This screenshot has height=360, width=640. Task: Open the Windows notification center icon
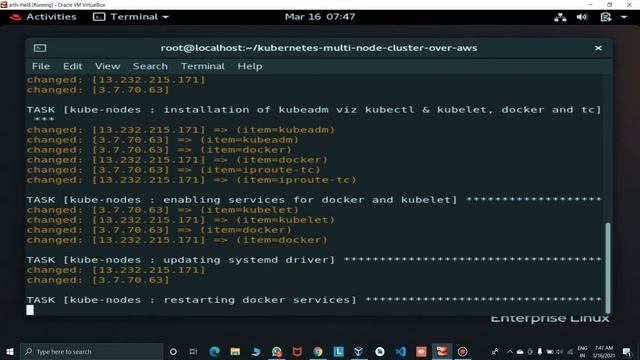627,351
